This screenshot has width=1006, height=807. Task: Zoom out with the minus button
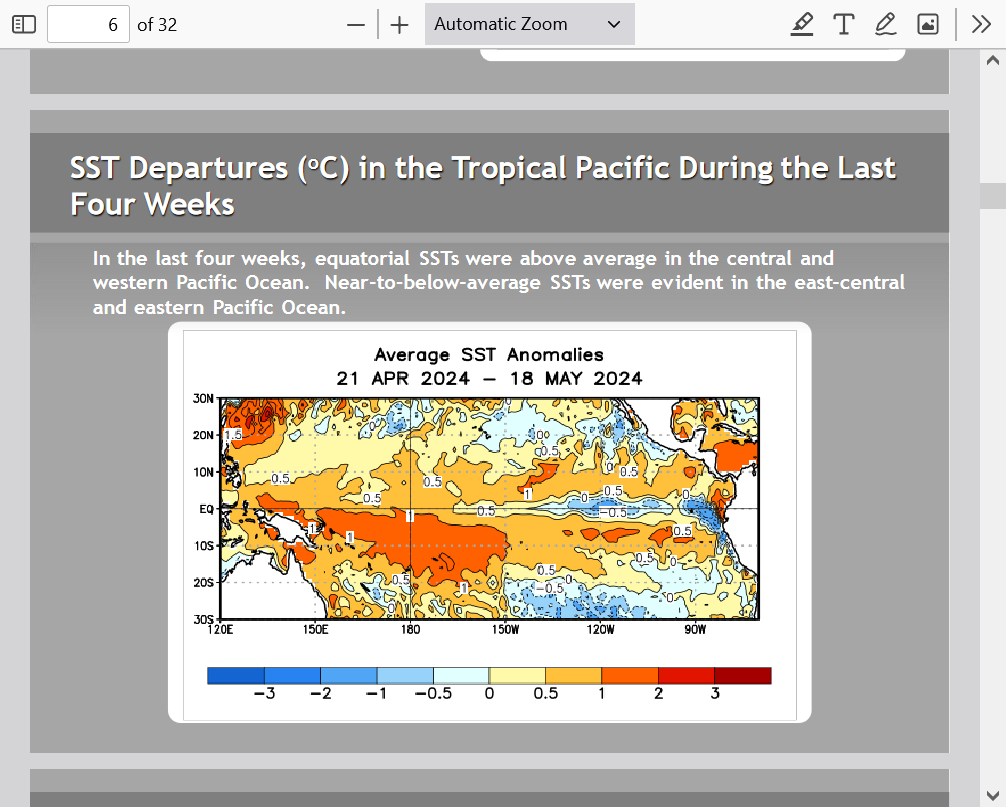(355, 25)
